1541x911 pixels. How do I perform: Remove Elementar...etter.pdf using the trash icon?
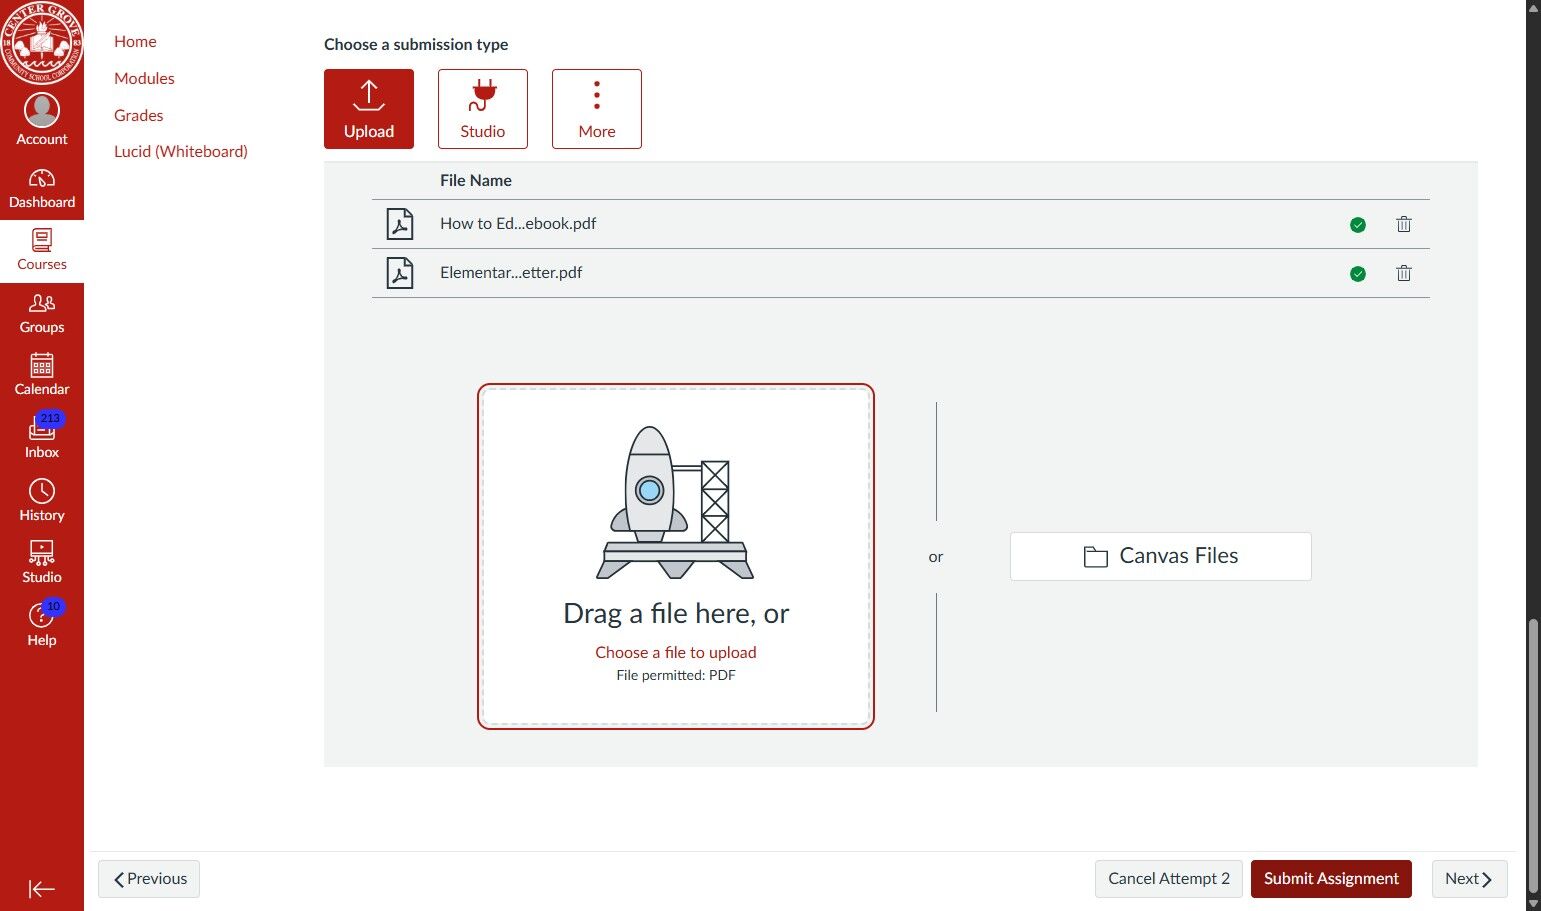(1403, 272)
